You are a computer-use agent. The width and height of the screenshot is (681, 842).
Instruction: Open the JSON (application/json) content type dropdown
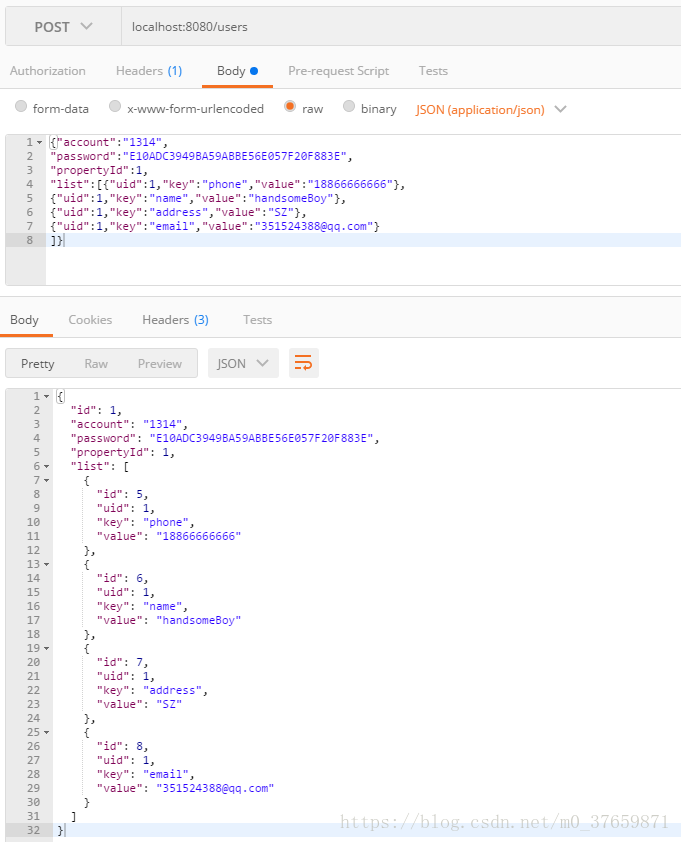click(x=491, y=110)
